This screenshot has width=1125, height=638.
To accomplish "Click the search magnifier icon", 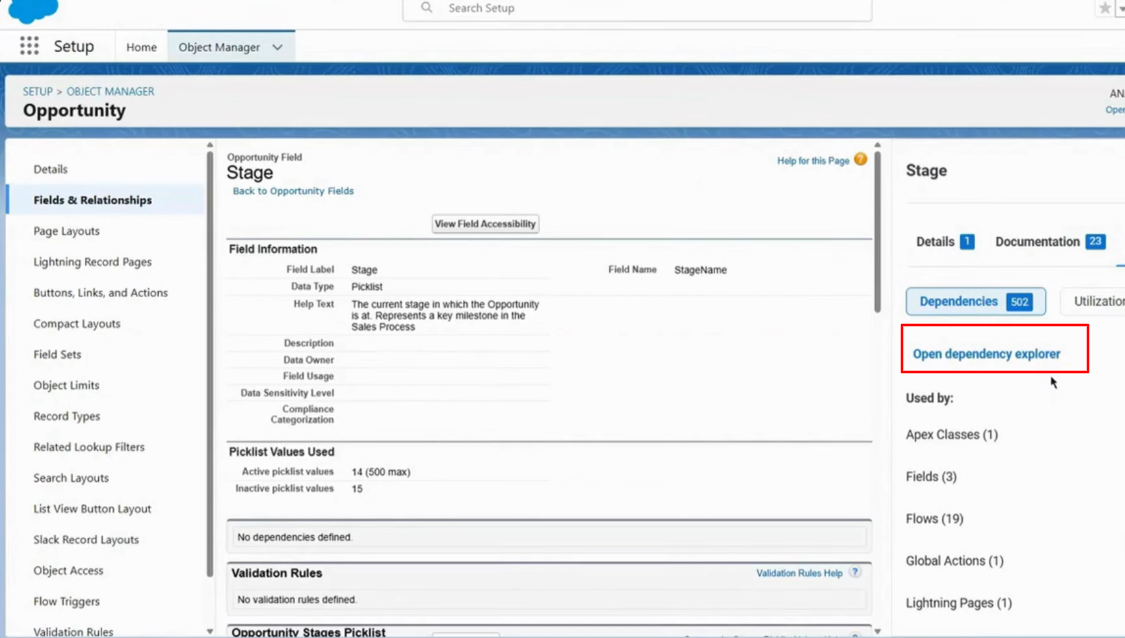I will pos(427,8).
